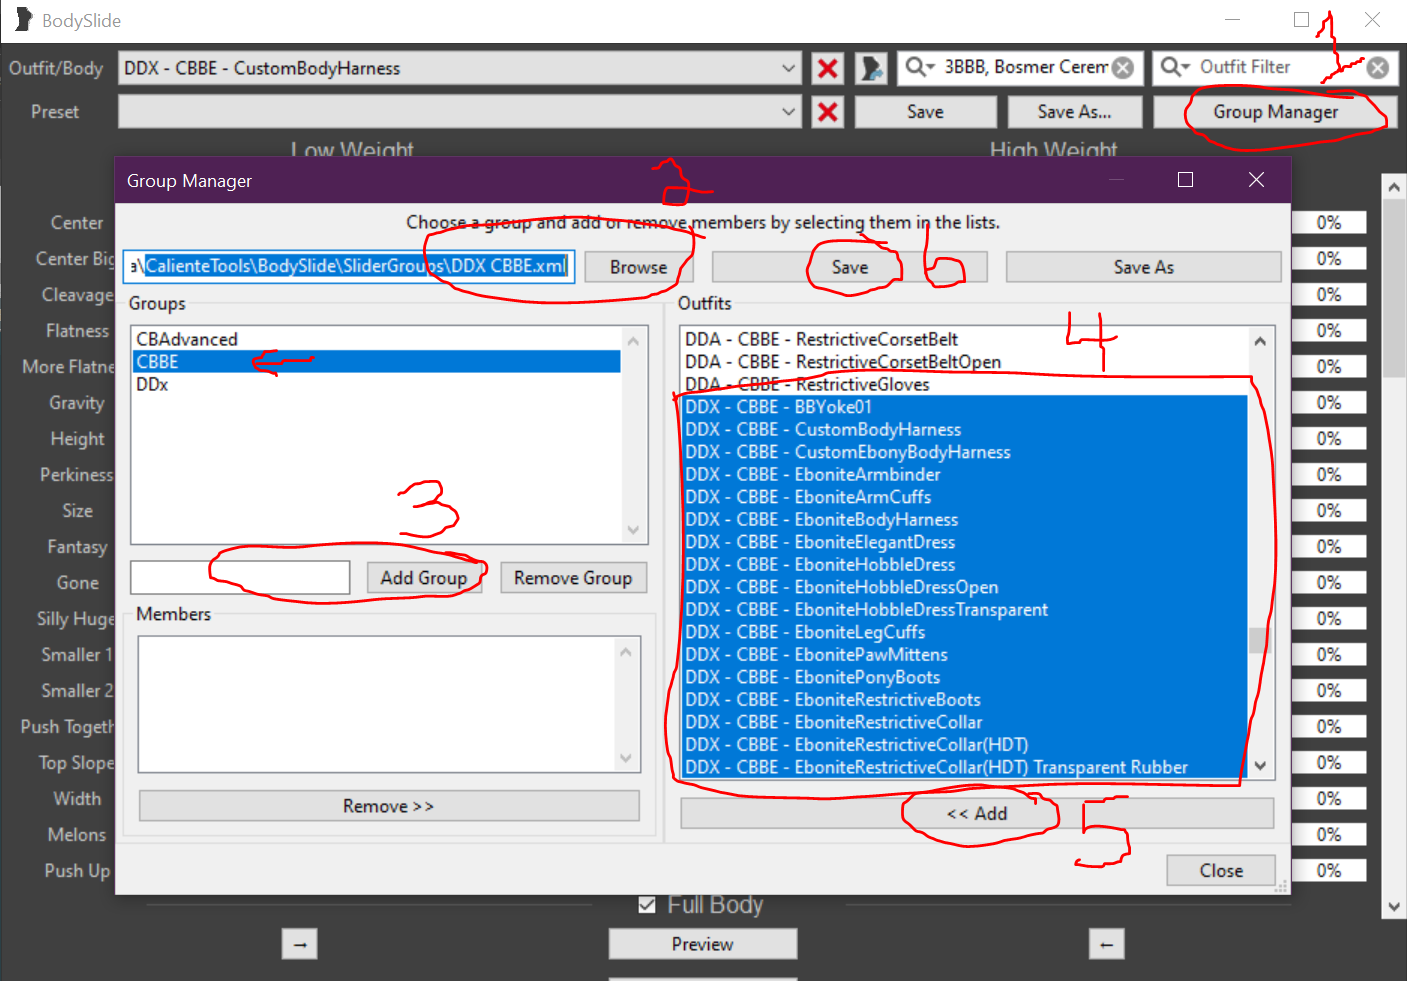Select DDX - CBBE - EboniteHobbleDressTransparent outfit
Viewport: 1407px width, 981px height.
click(964, 609)
